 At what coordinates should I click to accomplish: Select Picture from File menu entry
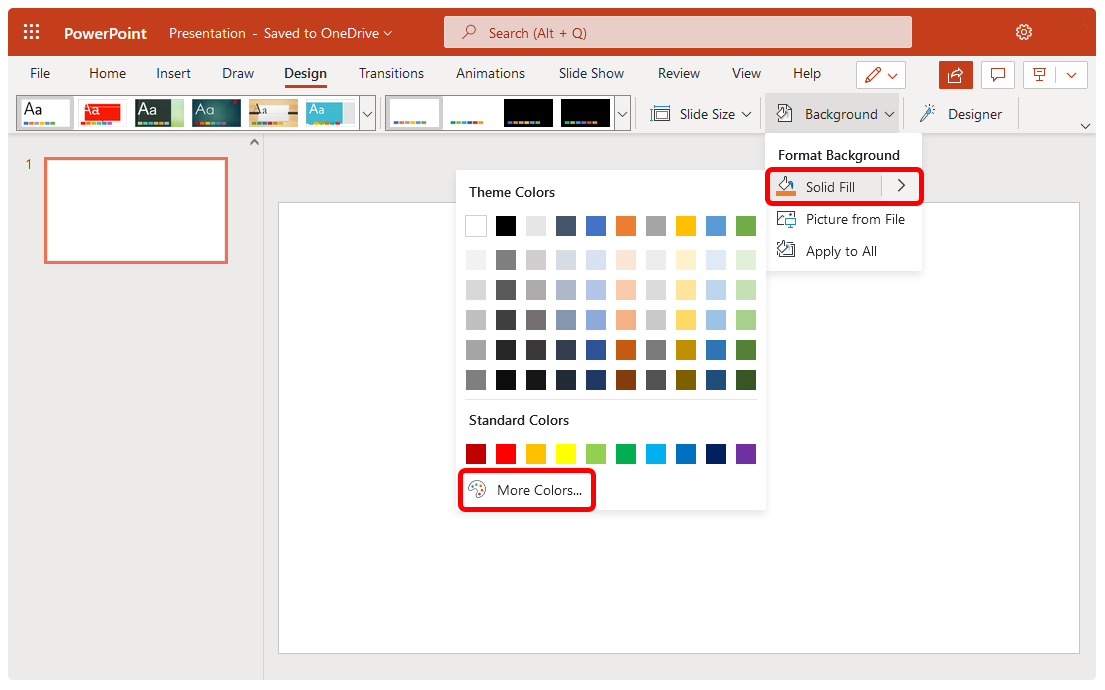coord(855,219)
